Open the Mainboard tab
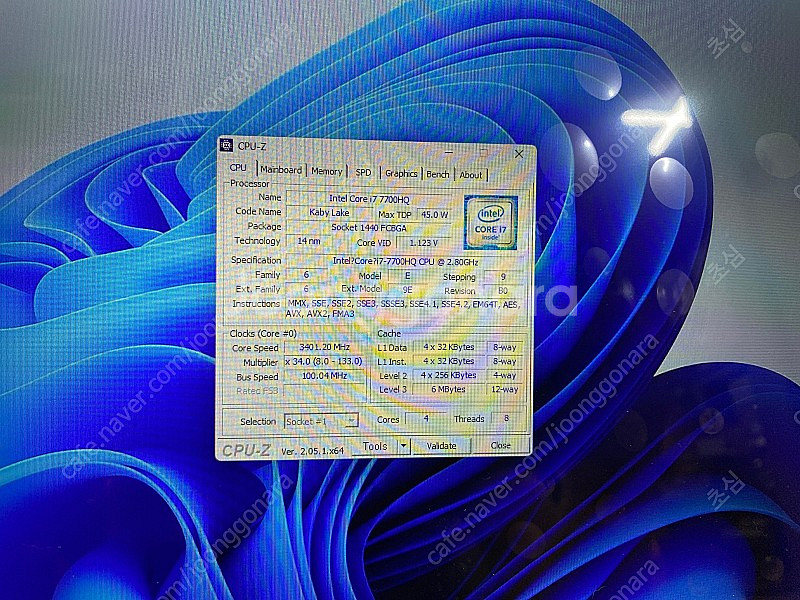The width and height of the screenshot is (800, 600). pos(281,170)
